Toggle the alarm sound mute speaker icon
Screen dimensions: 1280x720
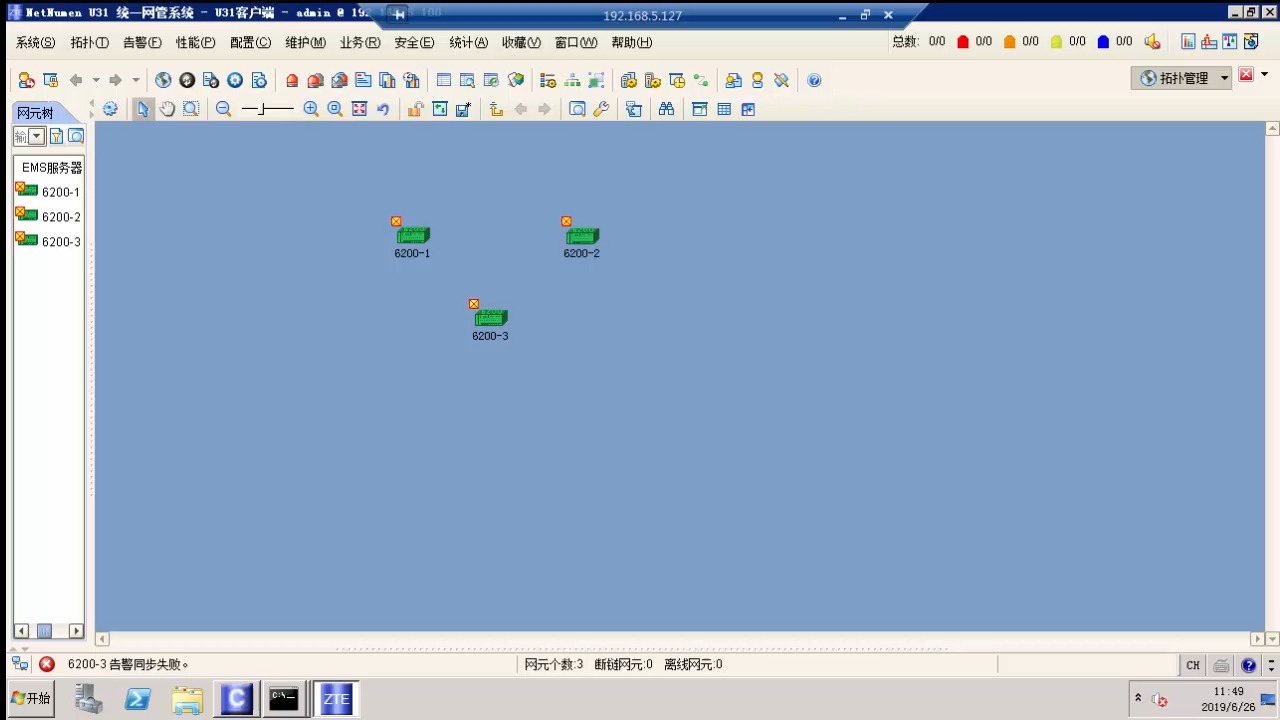[1152, 42]
